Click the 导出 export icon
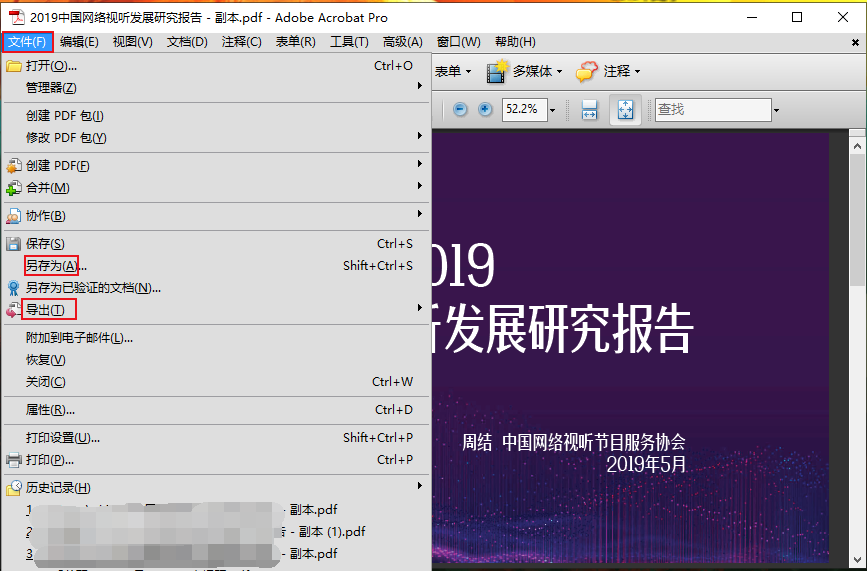 13,310
